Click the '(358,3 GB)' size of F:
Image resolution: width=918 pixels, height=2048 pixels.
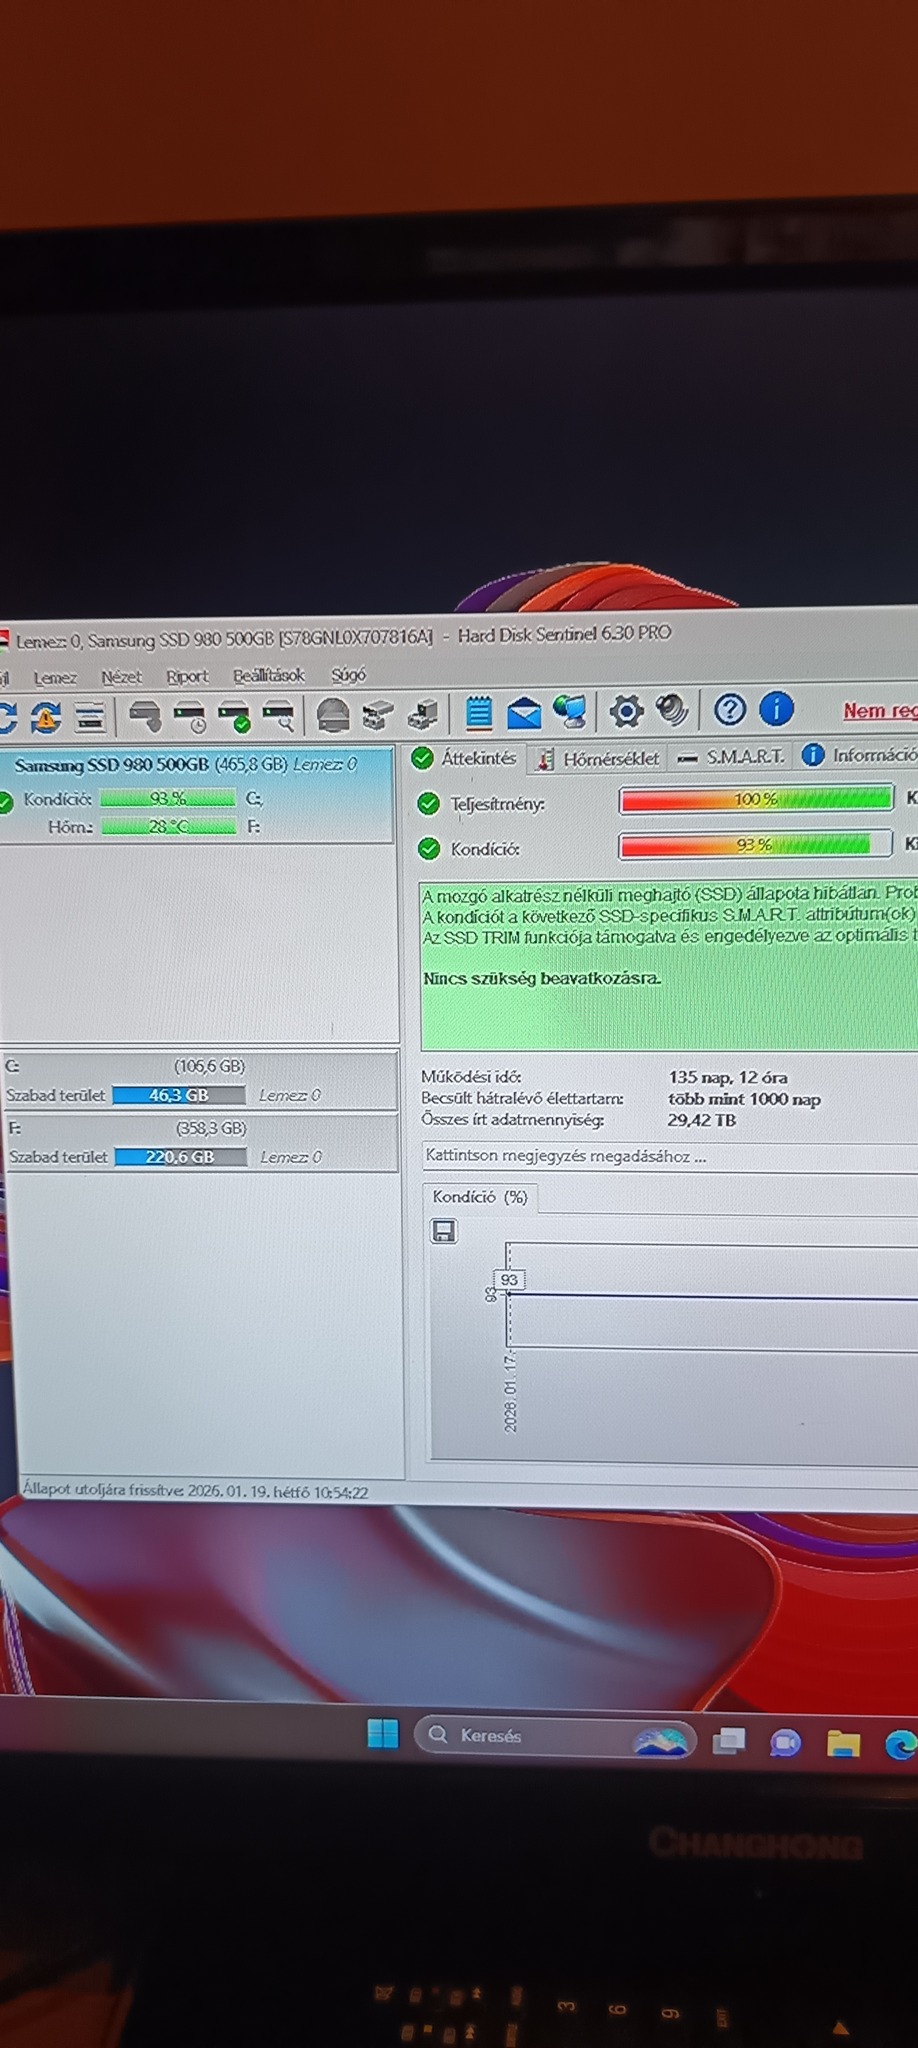211,1128
